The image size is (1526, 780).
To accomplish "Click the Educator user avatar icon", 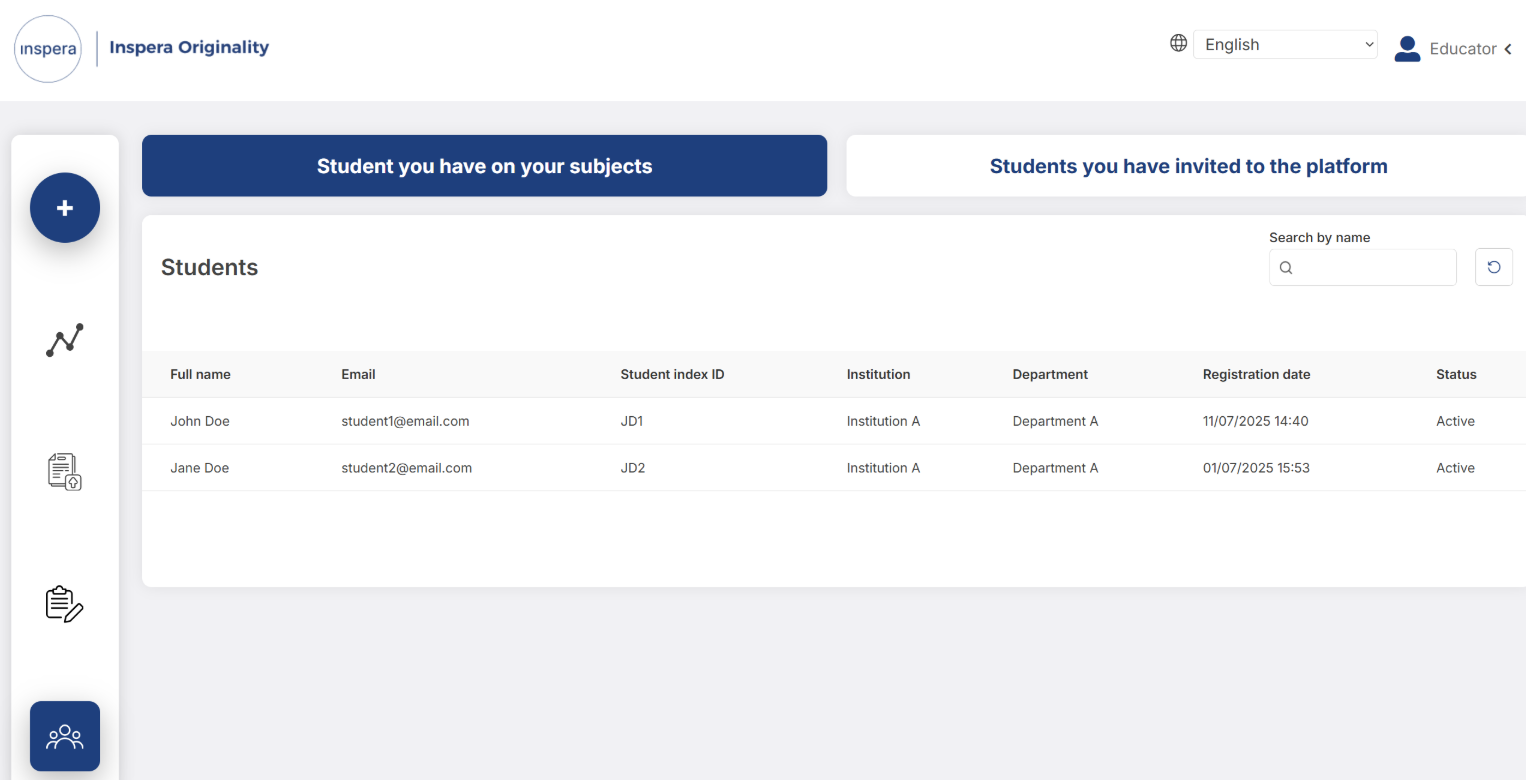I will [1407, 49].
